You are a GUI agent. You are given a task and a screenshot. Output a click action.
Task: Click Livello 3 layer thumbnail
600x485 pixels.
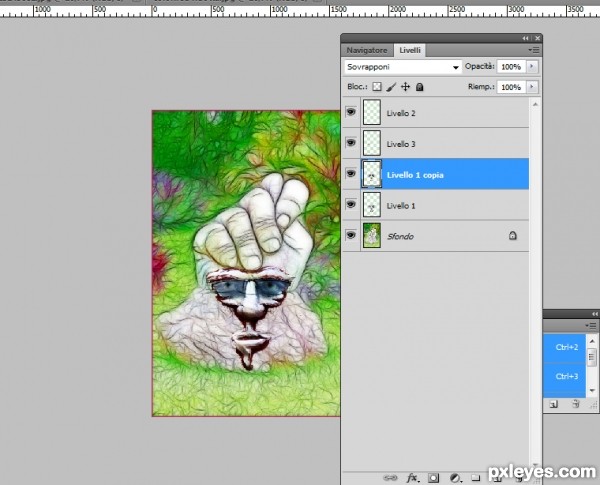(372, 143)
